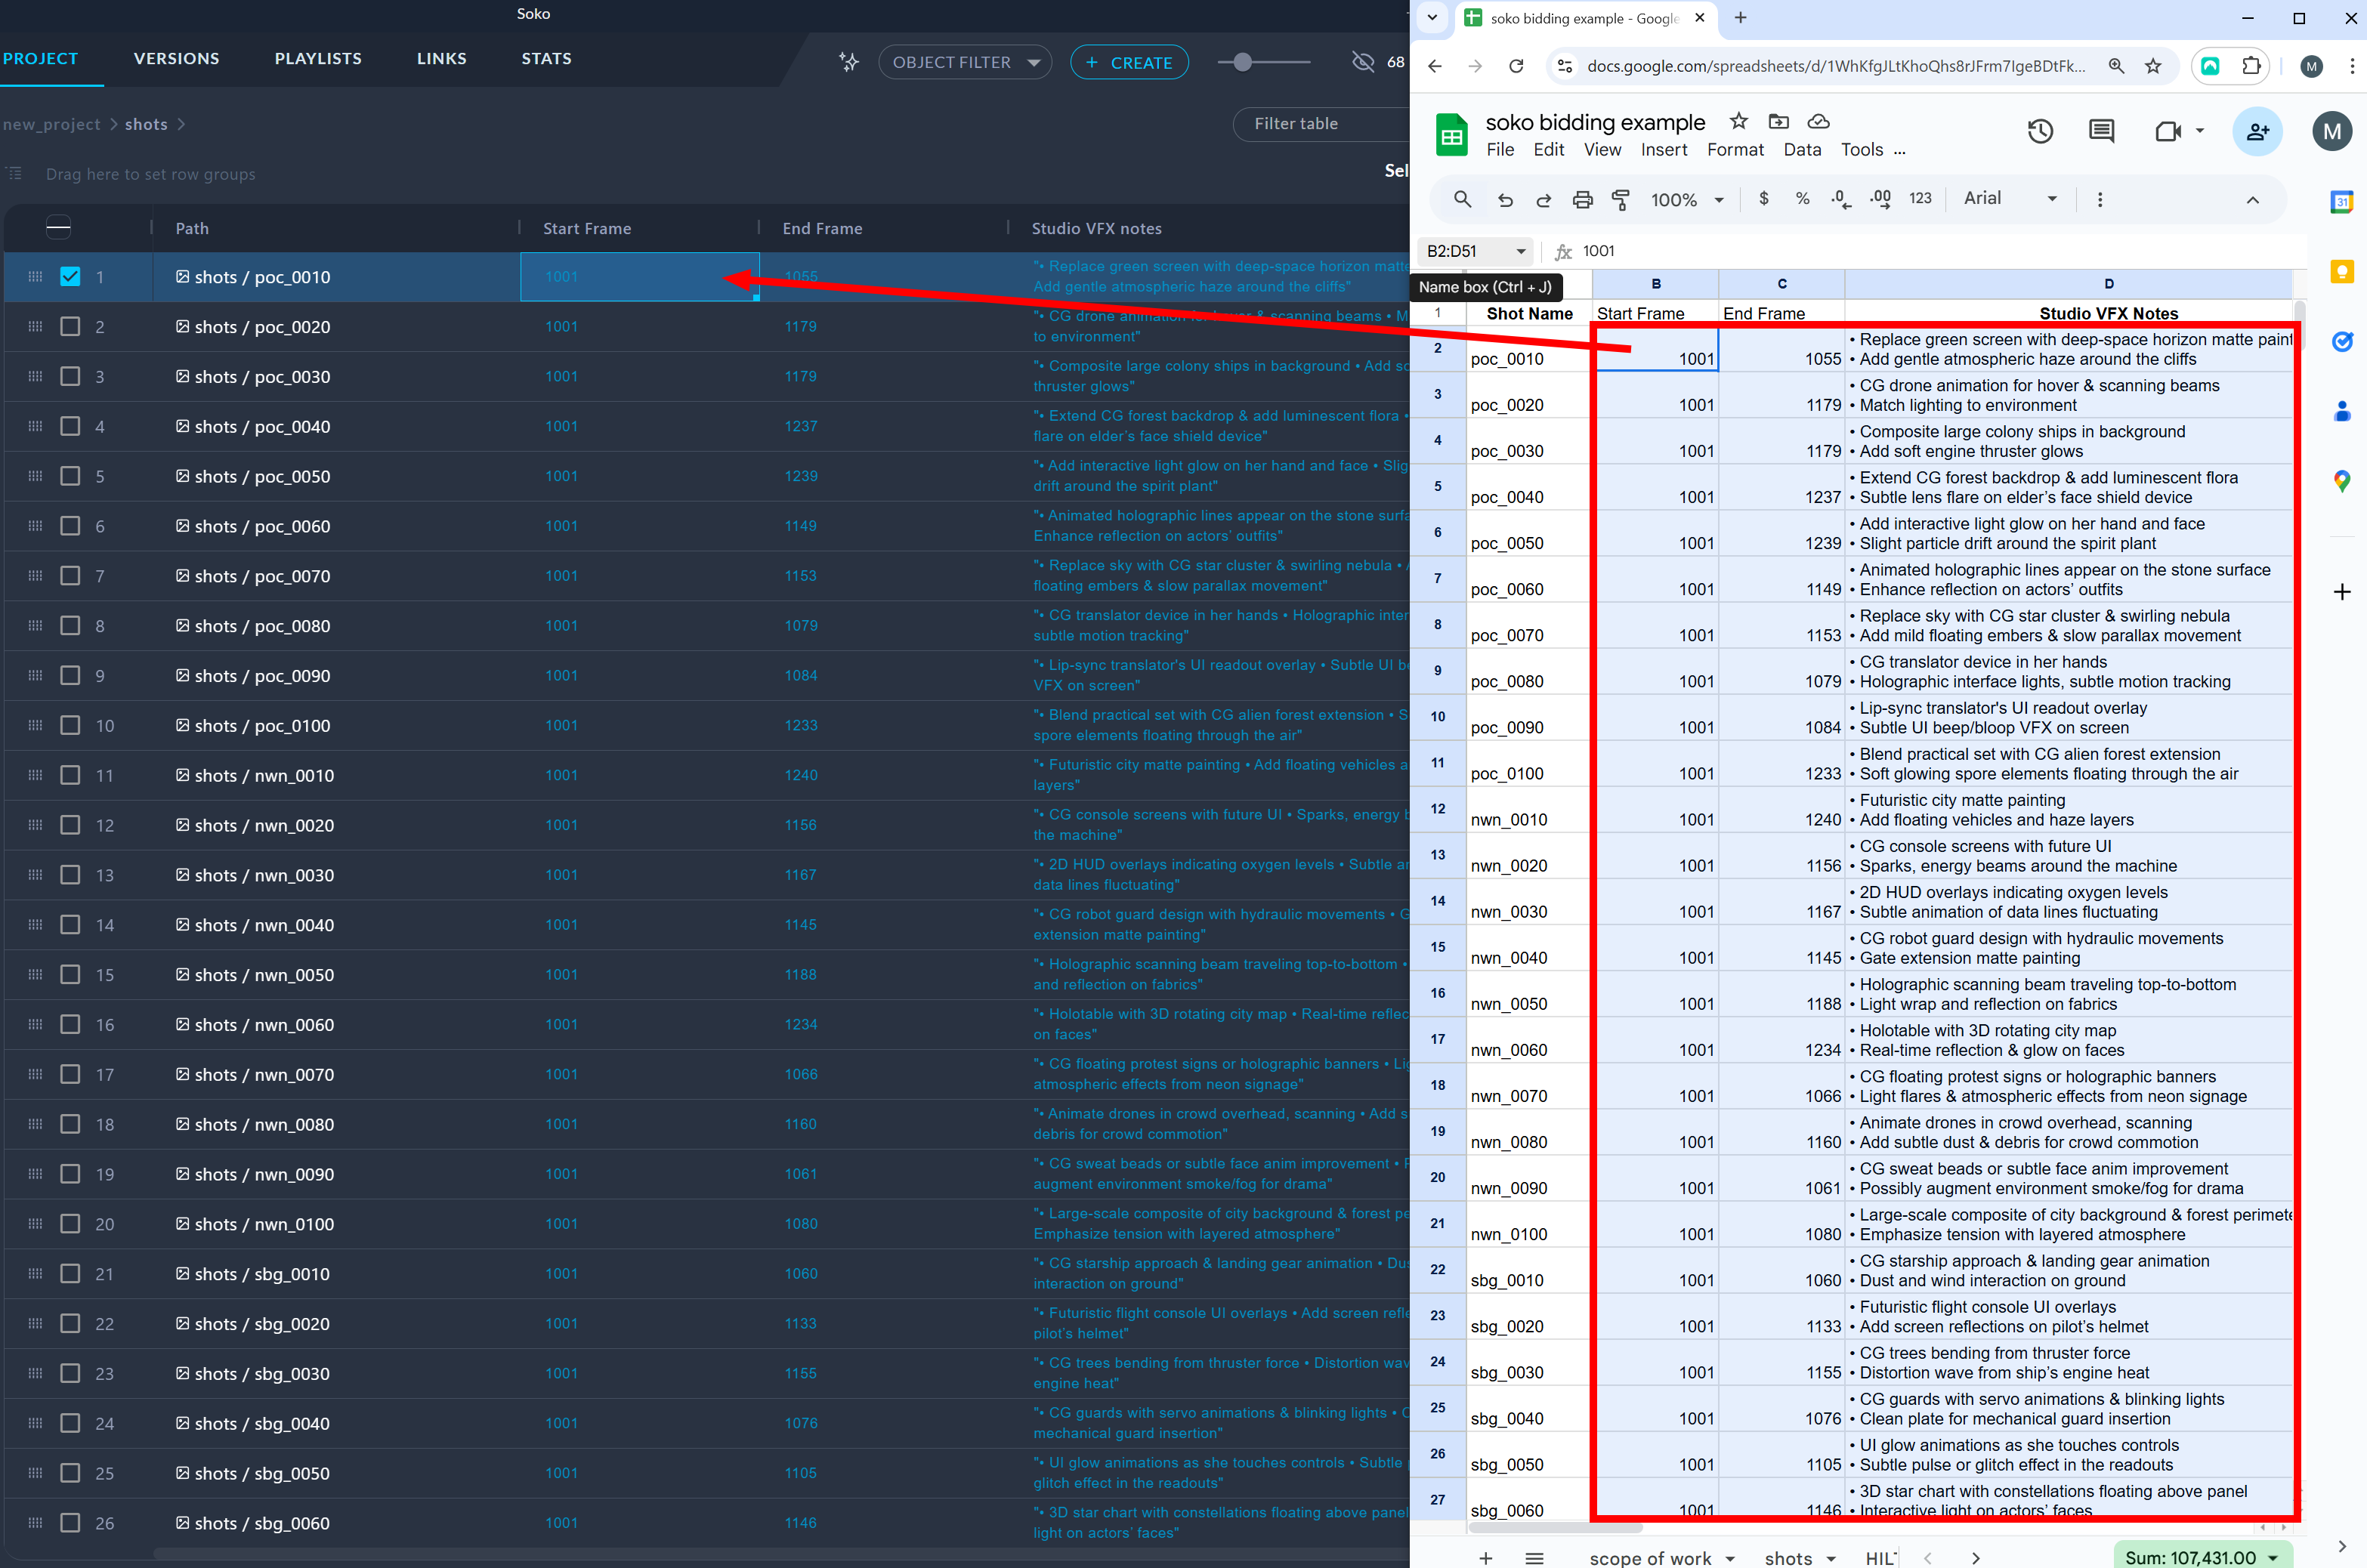Click the shots breadcrumb link
2367x1568 pixels.
click(x=146, y=124)
